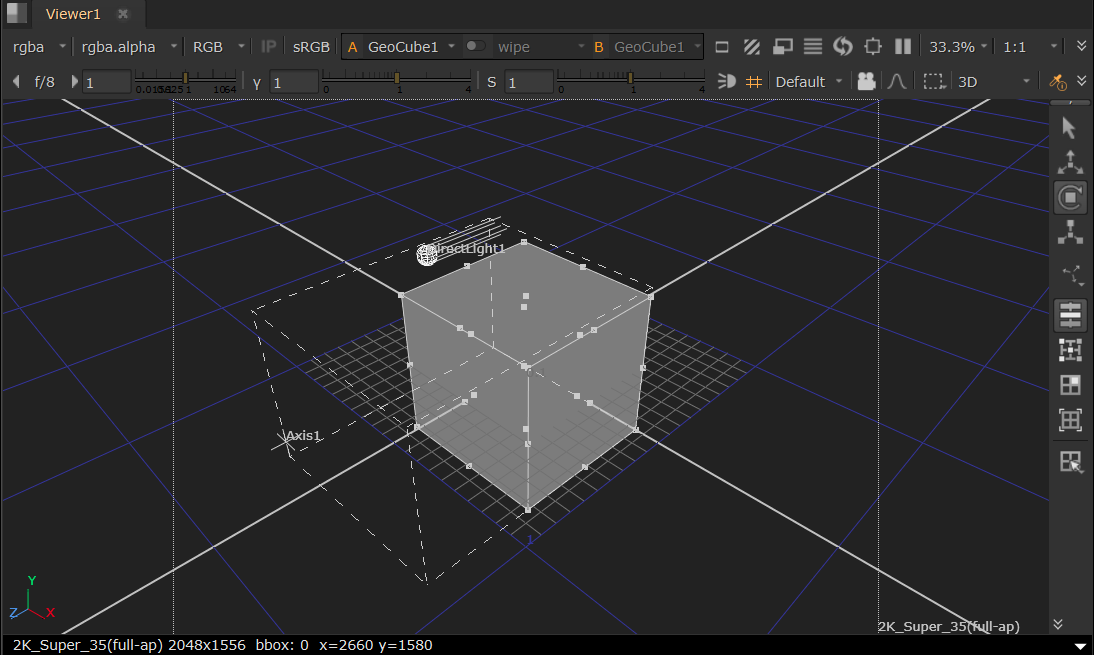Click the camera lock icon
The image size is (1094, 655).
coord(866,82)
